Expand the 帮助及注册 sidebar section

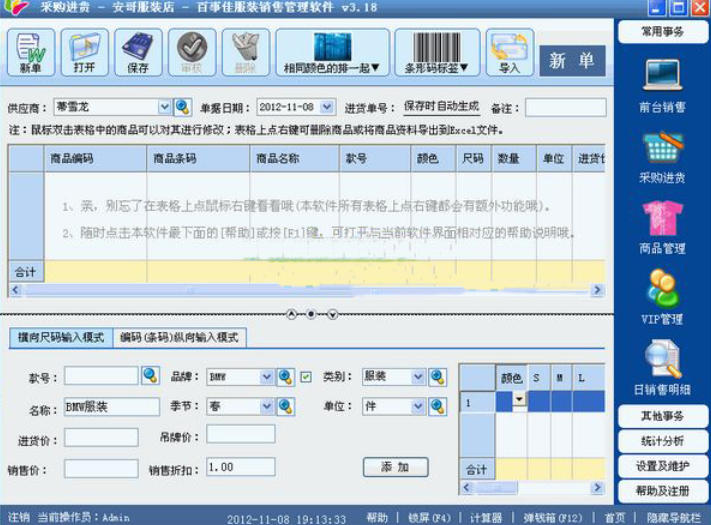662,491
